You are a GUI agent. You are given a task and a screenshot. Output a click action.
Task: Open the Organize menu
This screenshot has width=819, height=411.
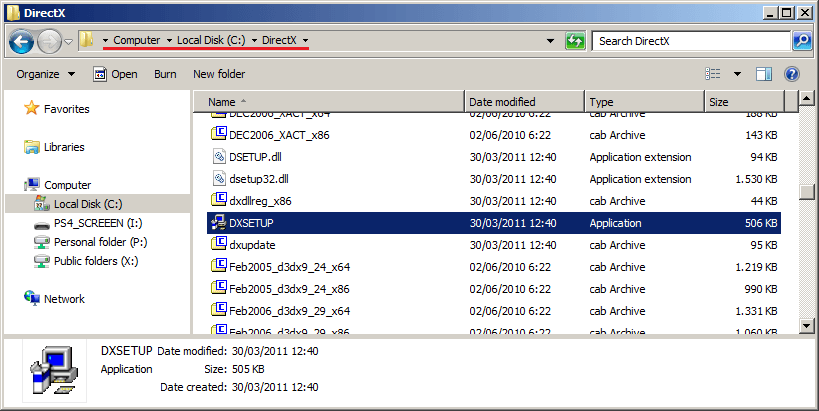(45, 74)
